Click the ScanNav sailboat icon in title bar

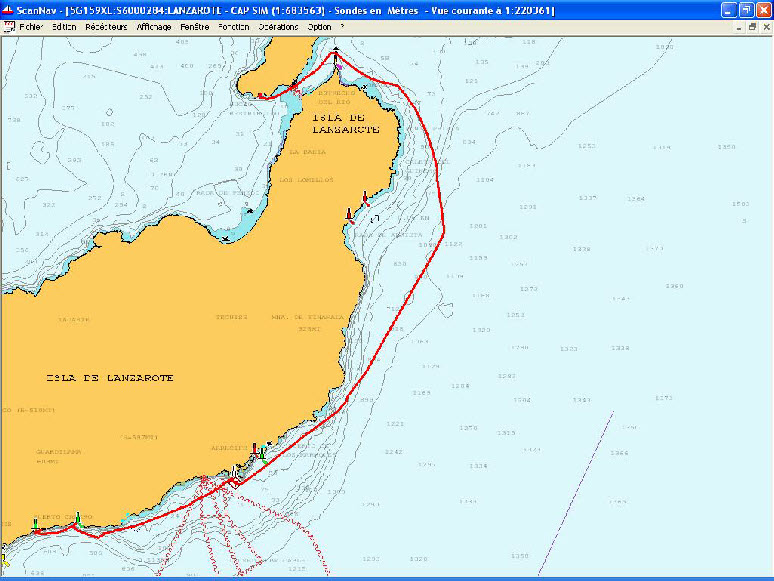pos(8,9)
